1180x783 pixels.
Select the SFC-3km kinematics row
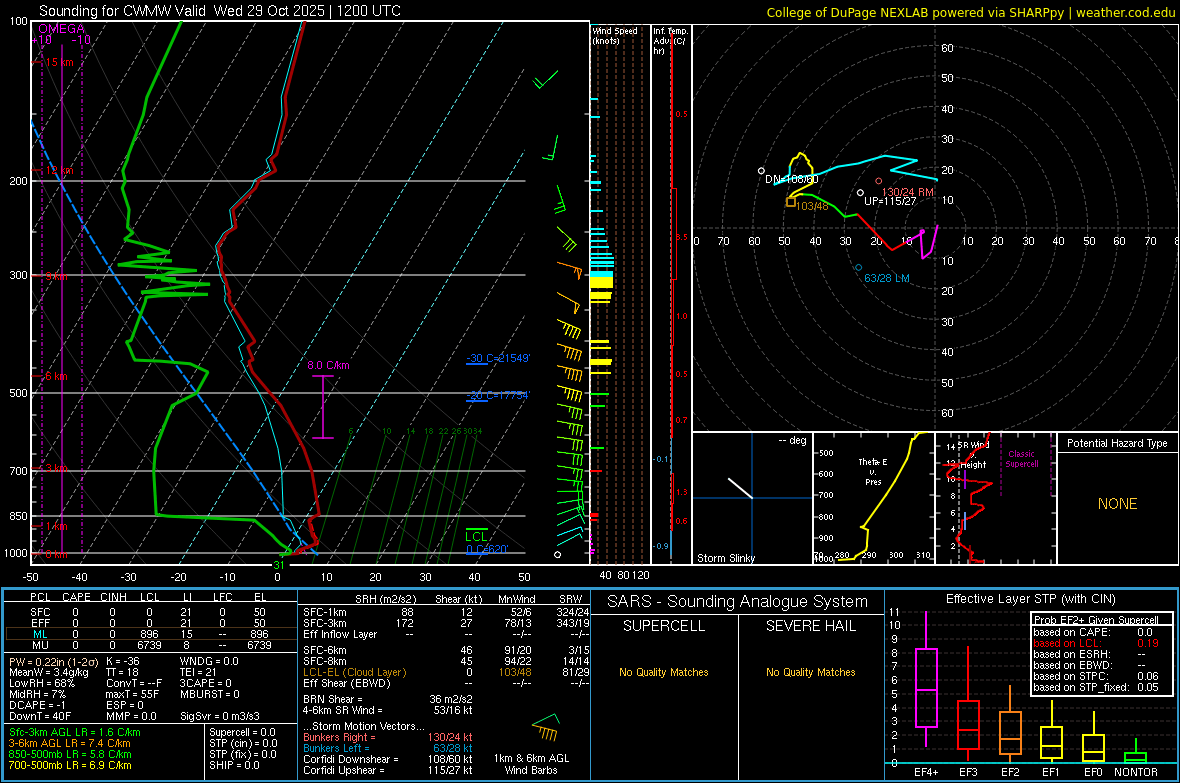(446, 623)
